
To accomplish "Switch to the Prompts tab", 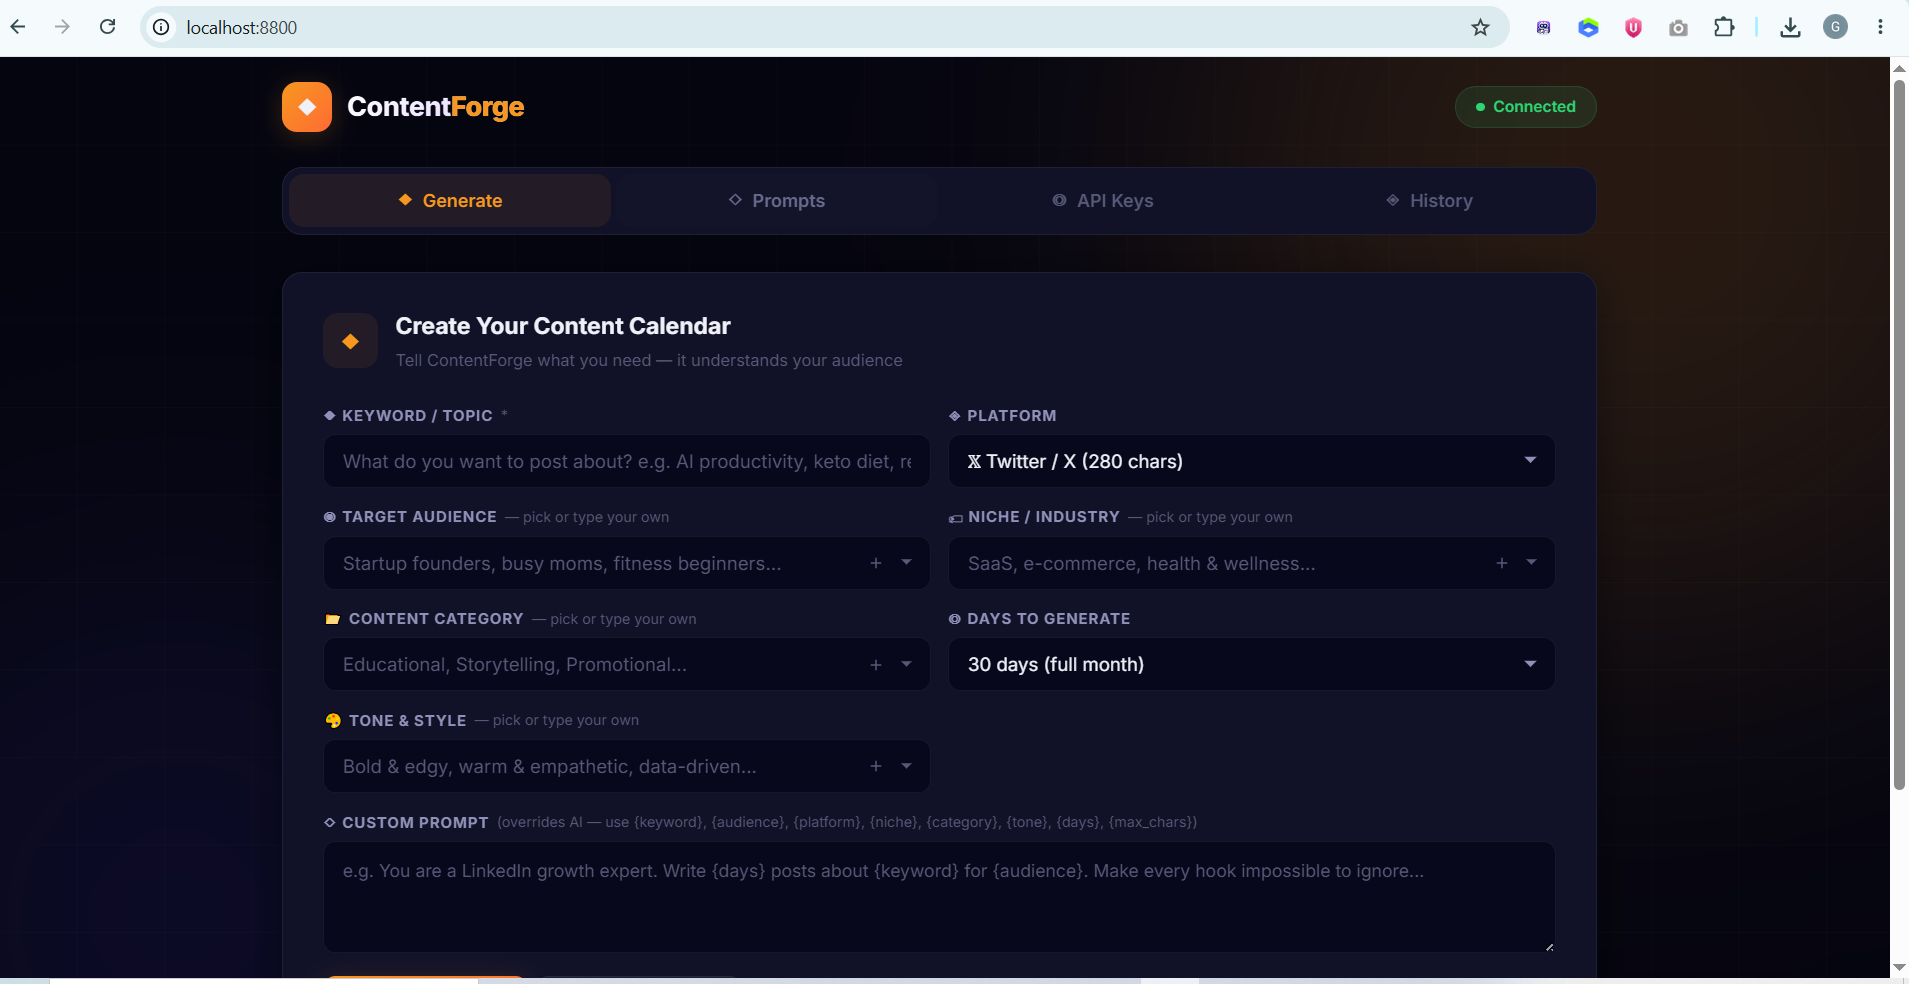I will tap(776, 201).
